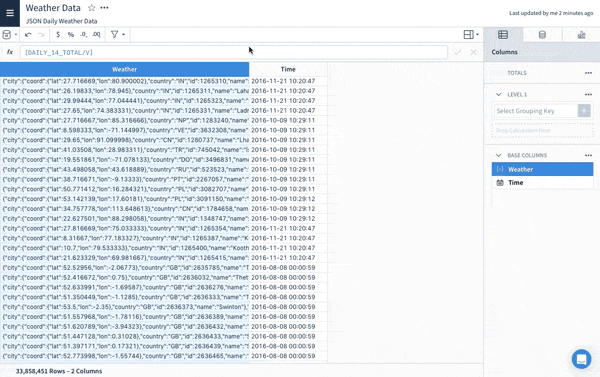Screen dimensions: 600x377
Task: Click the fx formula icon
Action: pyautogui.click(x=10, y=52)
